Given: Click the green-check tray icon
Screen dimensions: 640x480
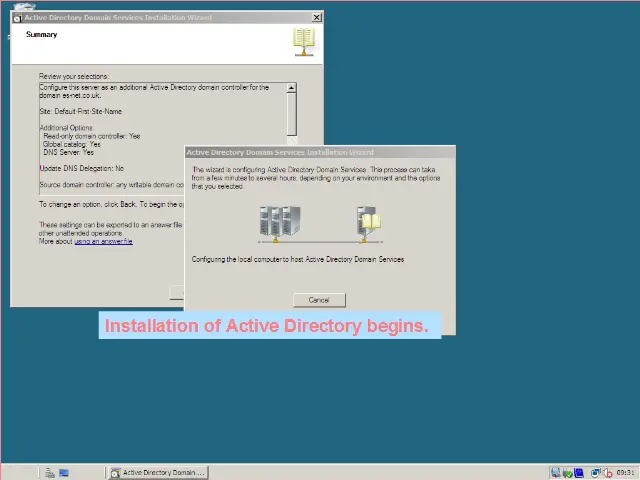Looking at the screenshot, I should tap(567, 473).
